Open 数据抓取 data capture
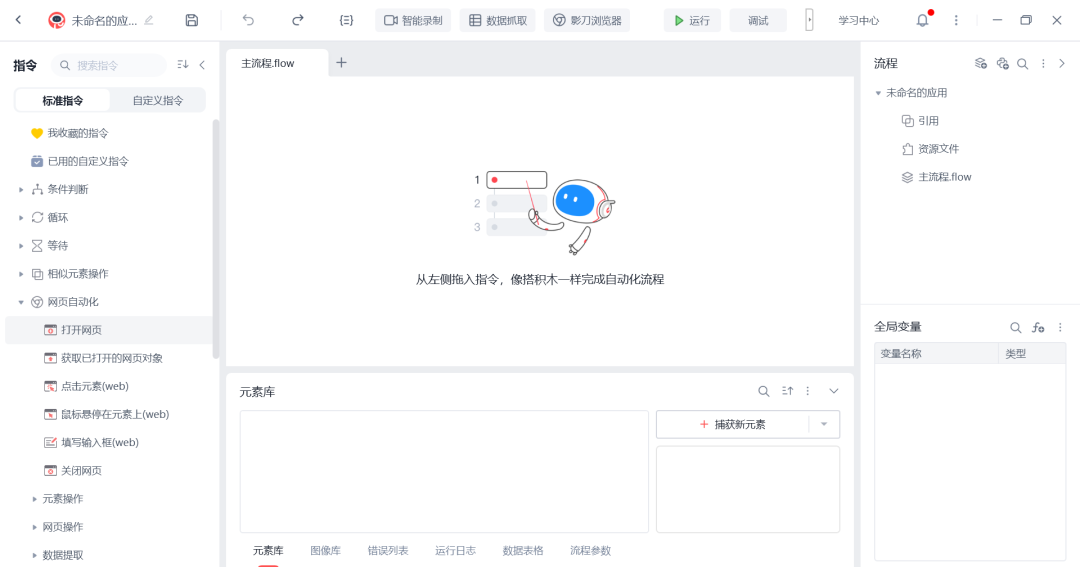The image size is (1080, 567). point(497,21)
